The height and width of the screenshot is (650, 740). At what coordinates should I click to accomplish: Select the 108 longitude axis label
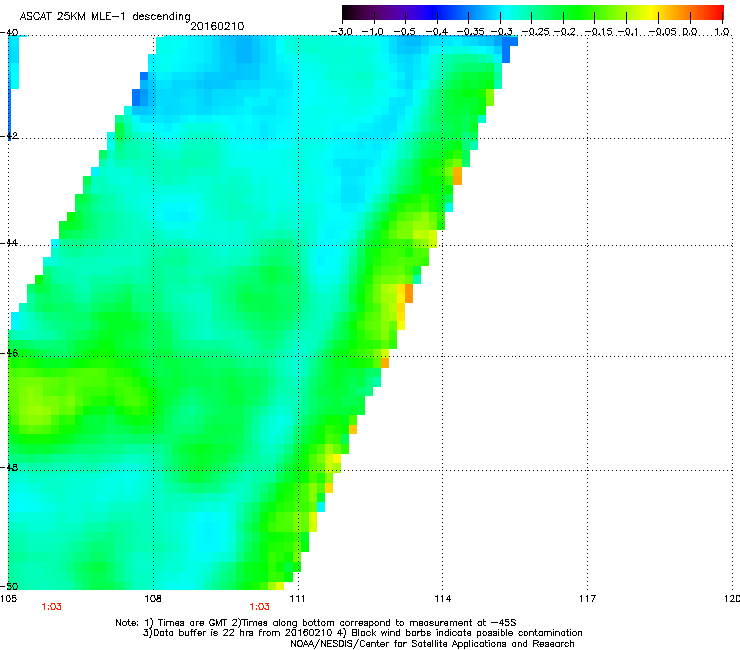pyautogui.click(x=153, y=599)
